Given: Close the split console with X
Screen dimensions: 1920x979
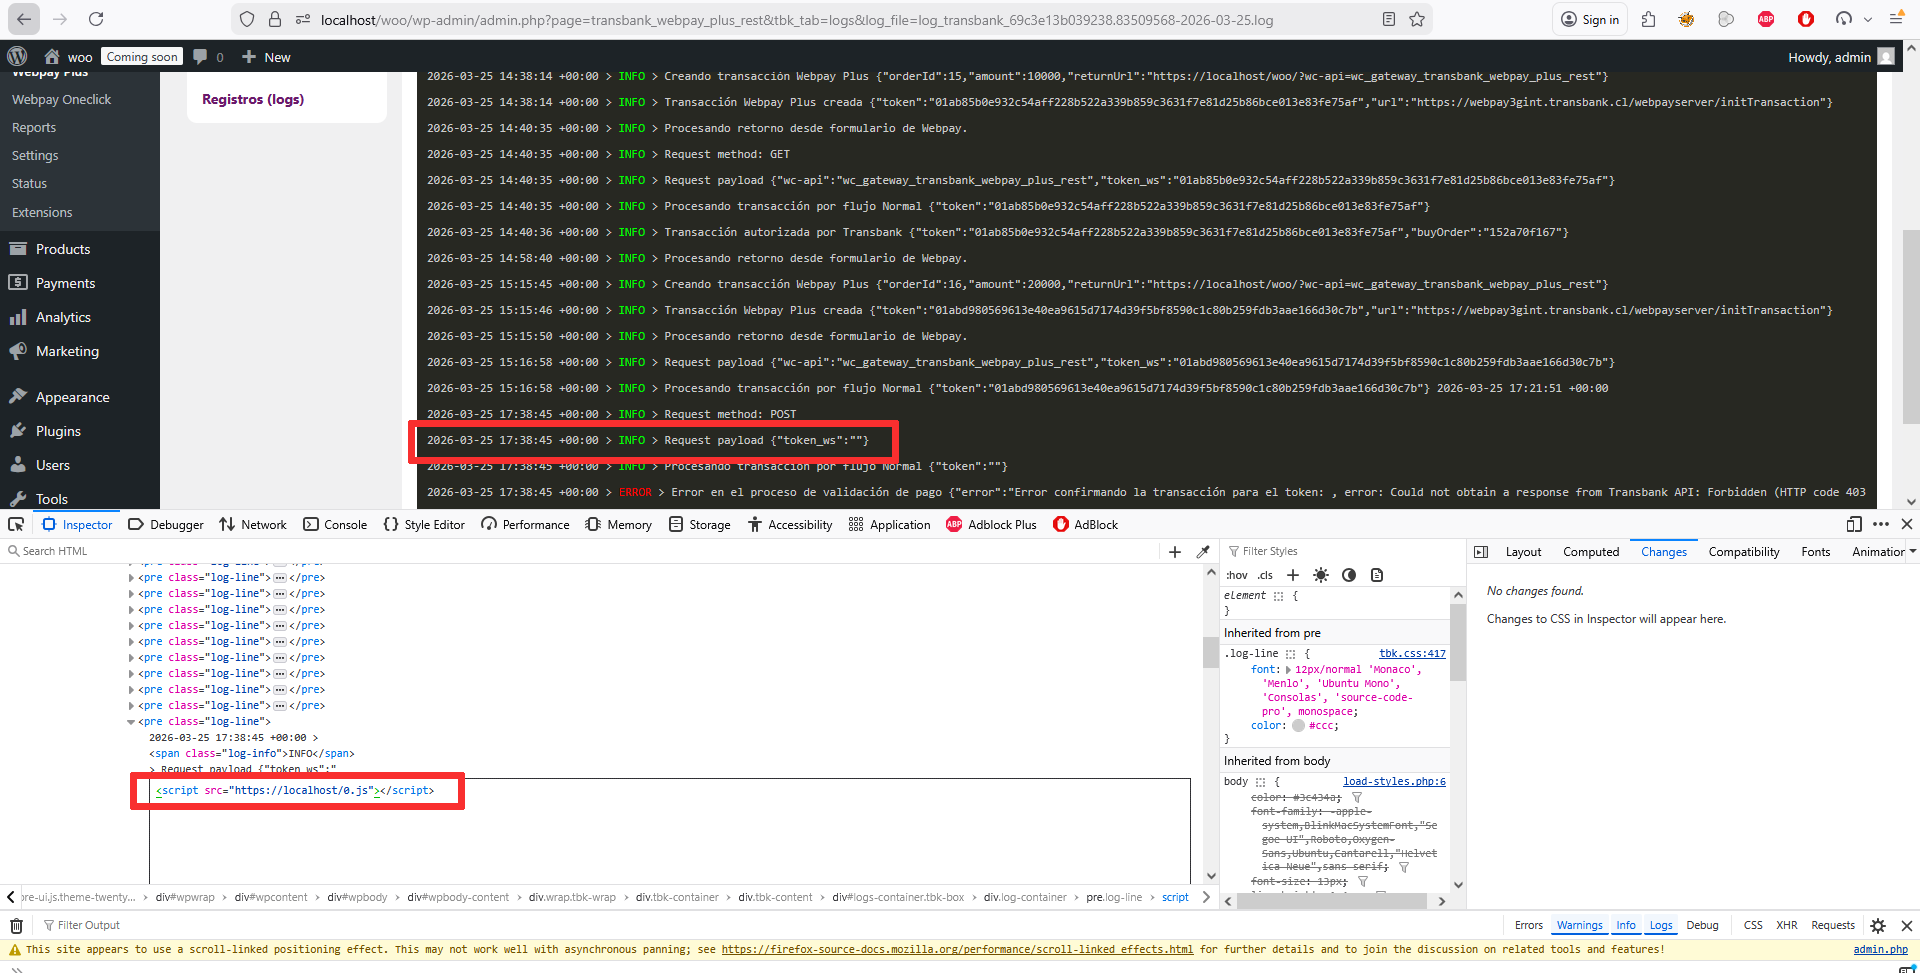Looking at the screenshot, I should (1907, 926).
